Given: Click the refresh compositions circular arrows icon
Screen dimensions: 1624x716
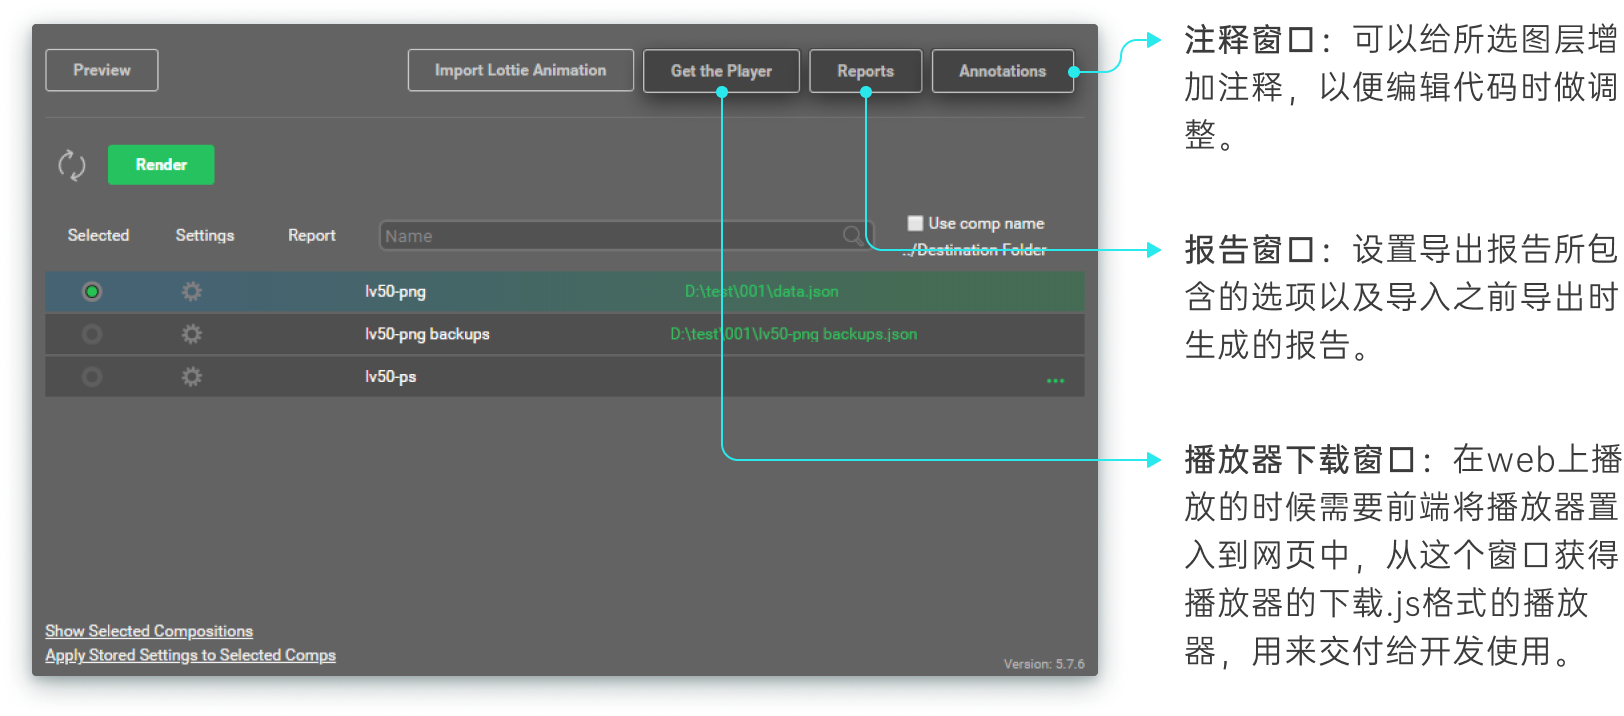Looking at the screenshot, I should coord(72,165).
